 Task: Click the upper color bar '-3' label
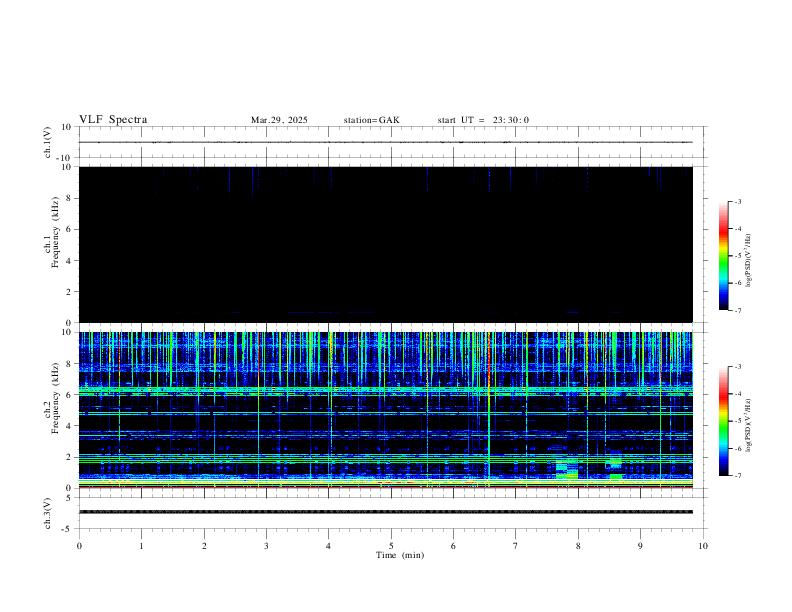coord(738,201)
